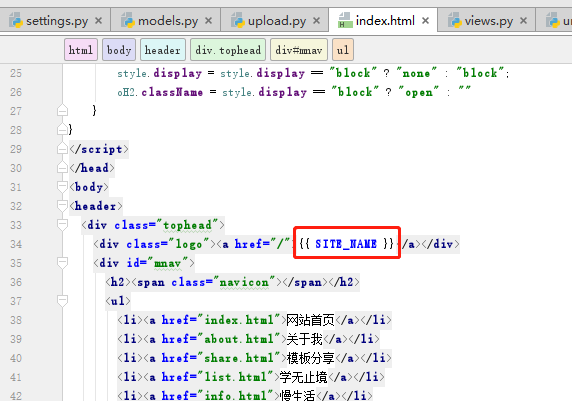Switch to the settings.py tab
The height and width of the screenshot is (401, 572).
click(x=55, y=21)
